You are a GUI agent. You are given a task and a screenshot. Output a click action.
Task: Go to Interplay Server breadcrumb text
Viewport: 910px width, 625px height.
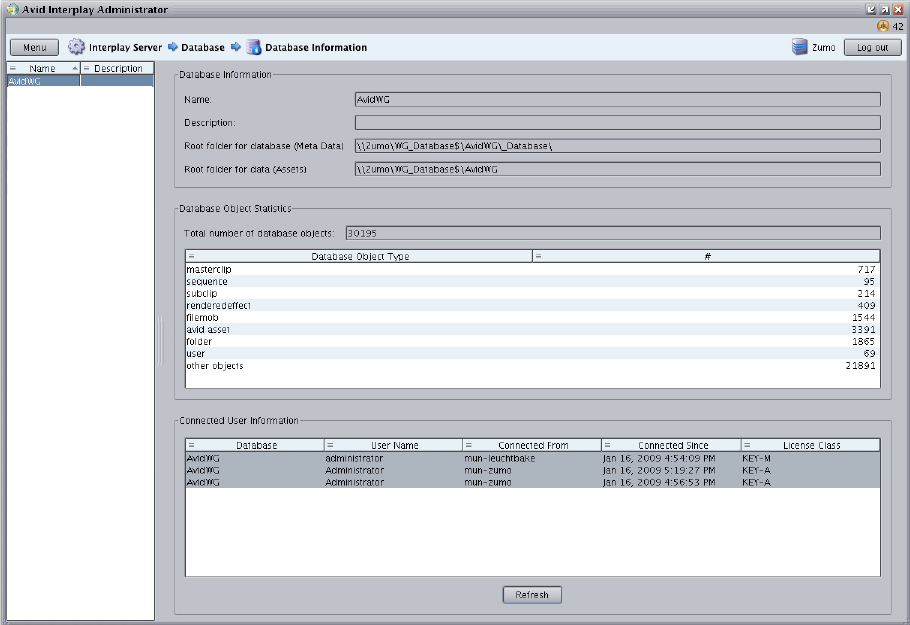click(x=125, y=48)
